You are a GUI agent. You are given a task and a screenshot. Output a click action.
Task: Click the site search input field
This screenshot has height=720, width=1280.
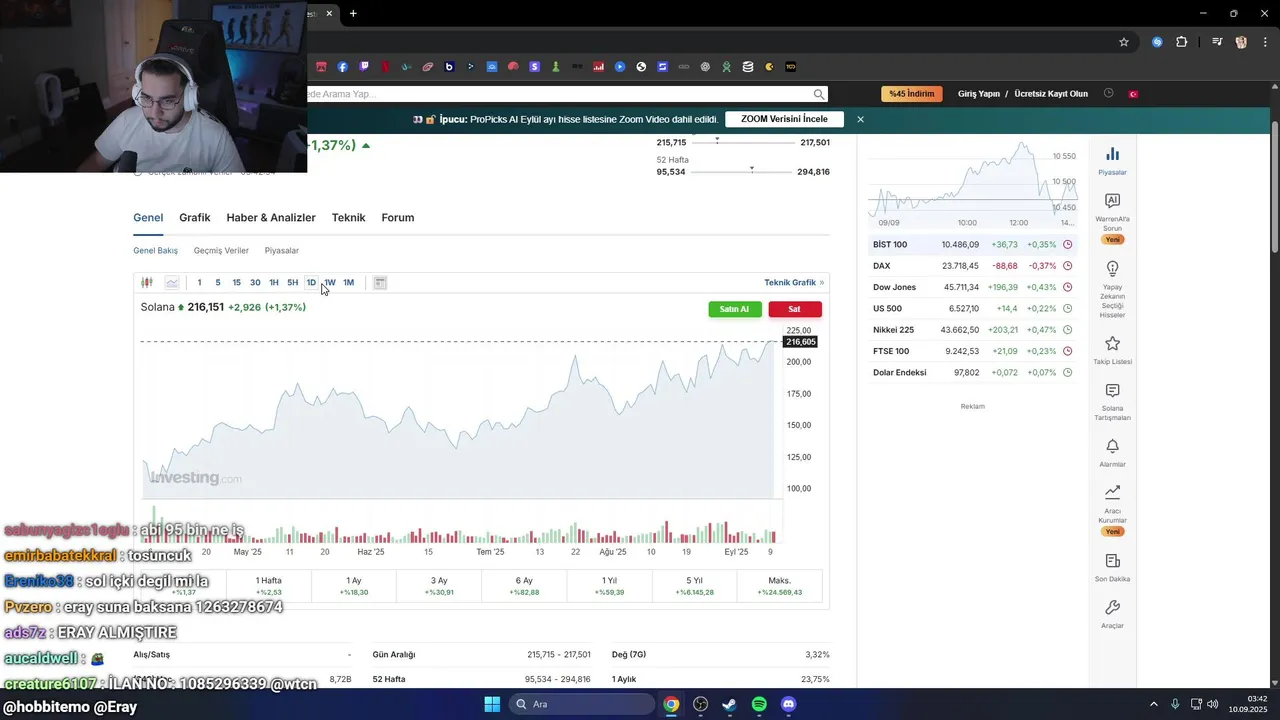(565, 94)
